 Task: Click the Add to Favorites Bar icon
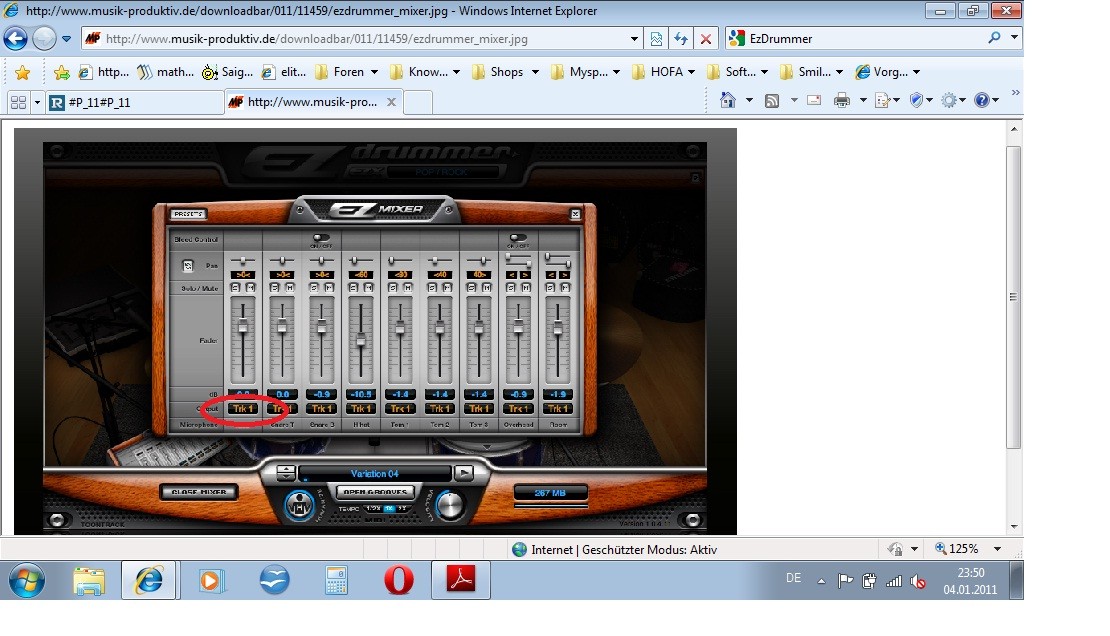62,72
